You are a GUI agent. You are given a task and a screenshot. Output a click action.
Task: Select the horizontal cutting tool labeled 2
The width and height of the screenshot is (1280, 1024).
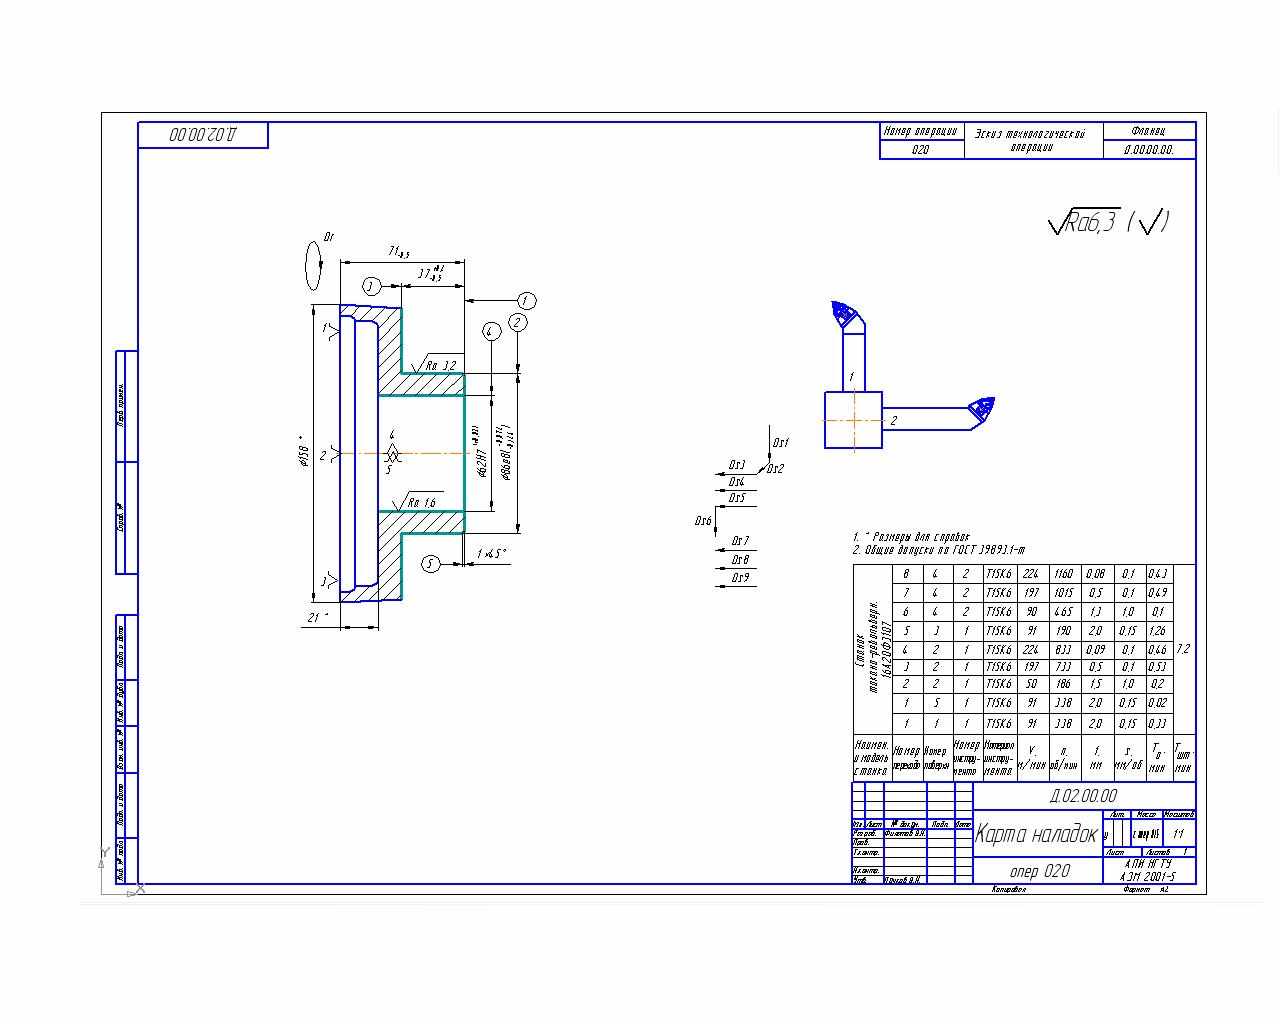point(938,414)
